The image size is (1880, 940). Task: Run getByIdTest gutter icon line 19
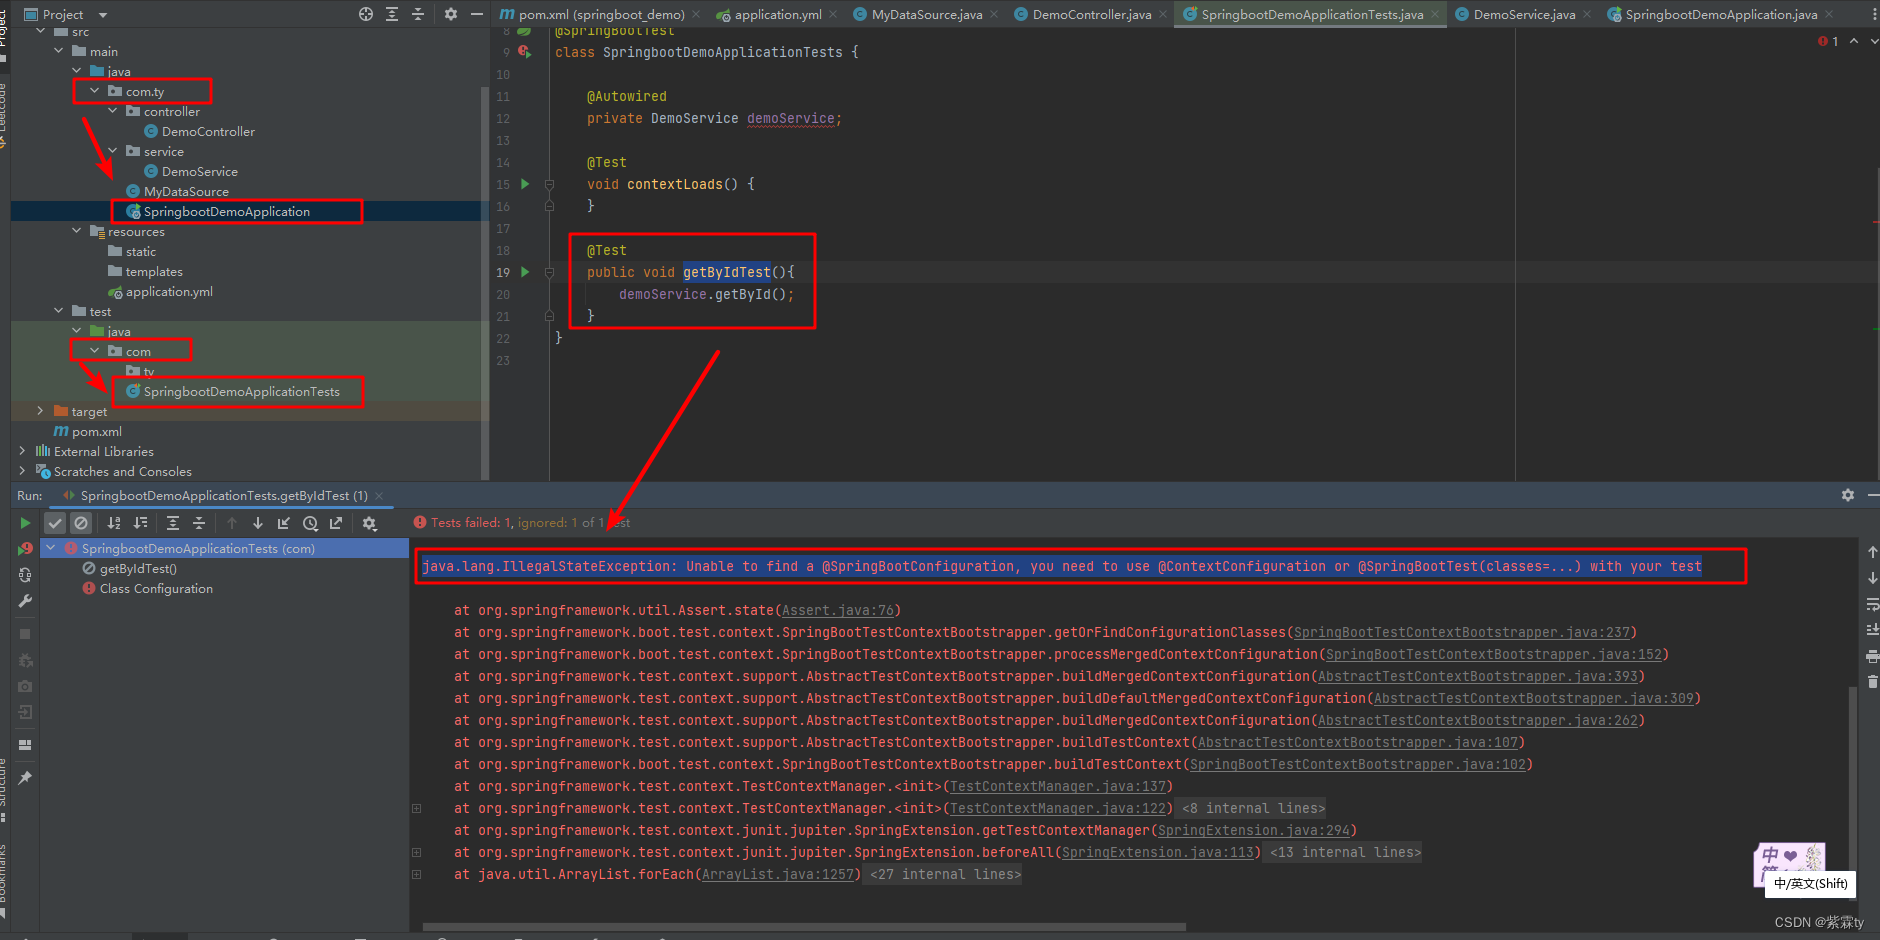[525, 272]
